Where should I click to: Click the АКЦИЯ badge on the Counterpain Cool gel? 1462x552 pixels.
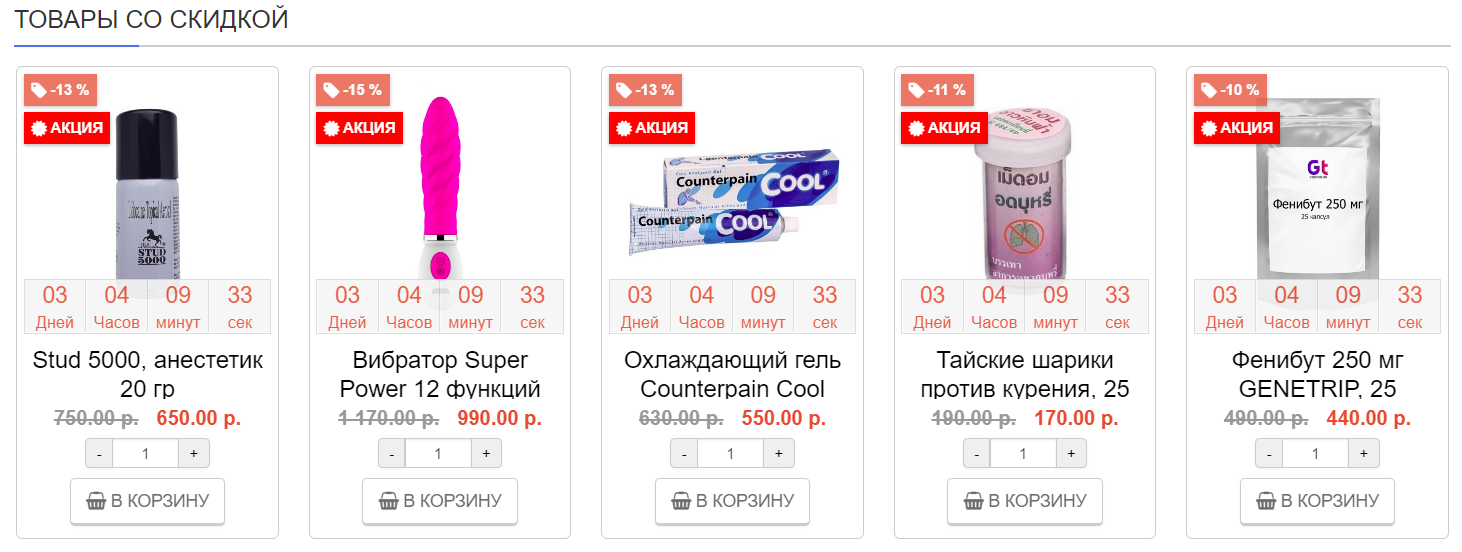(652, 128)
